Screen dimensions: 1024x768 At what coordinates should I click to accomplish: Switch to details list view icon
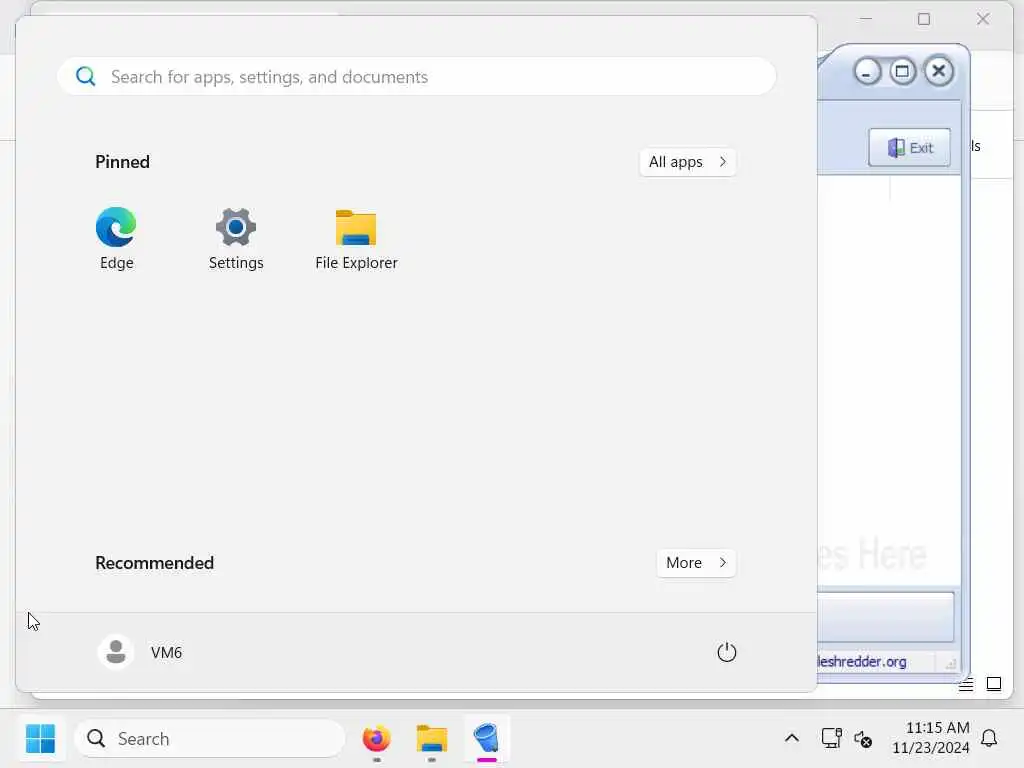[x=966, y=684]
